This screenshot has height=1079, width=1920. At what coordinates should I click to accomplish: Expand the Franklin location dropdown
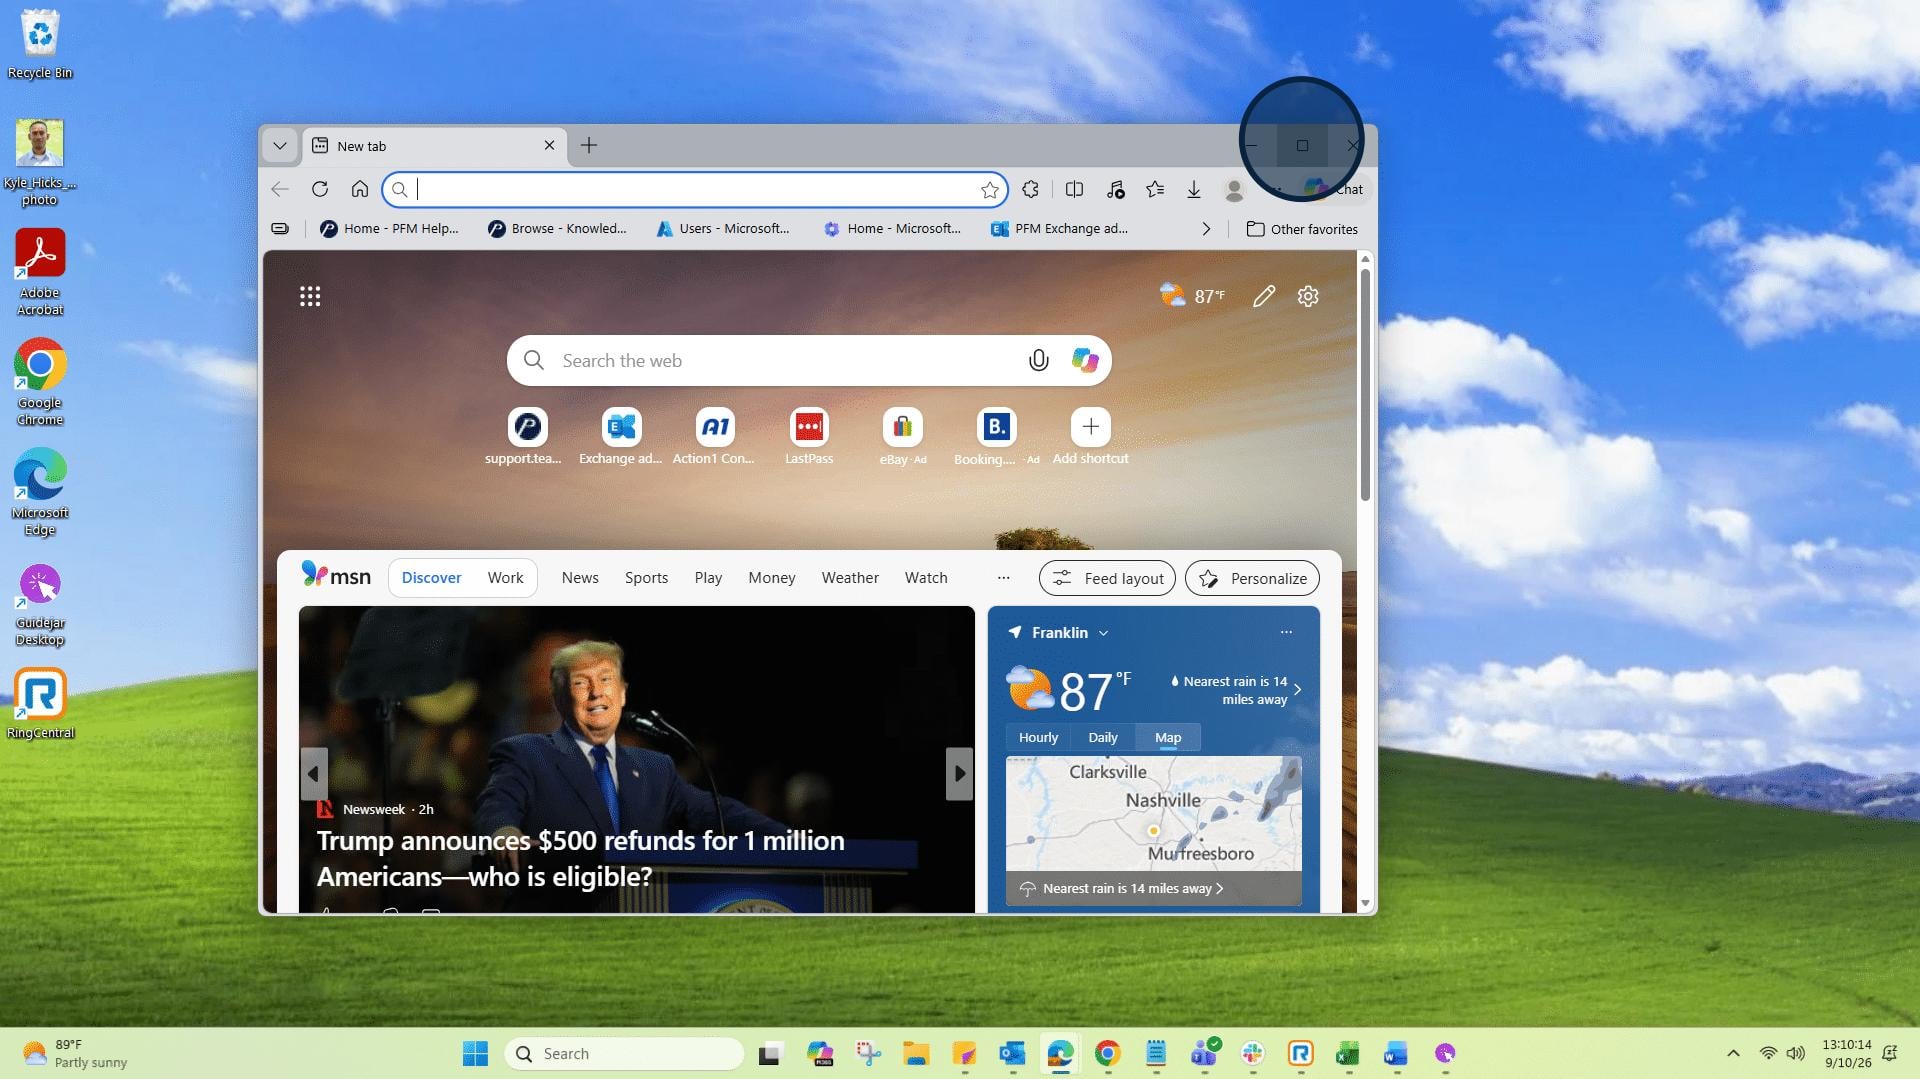point(1104,633)
